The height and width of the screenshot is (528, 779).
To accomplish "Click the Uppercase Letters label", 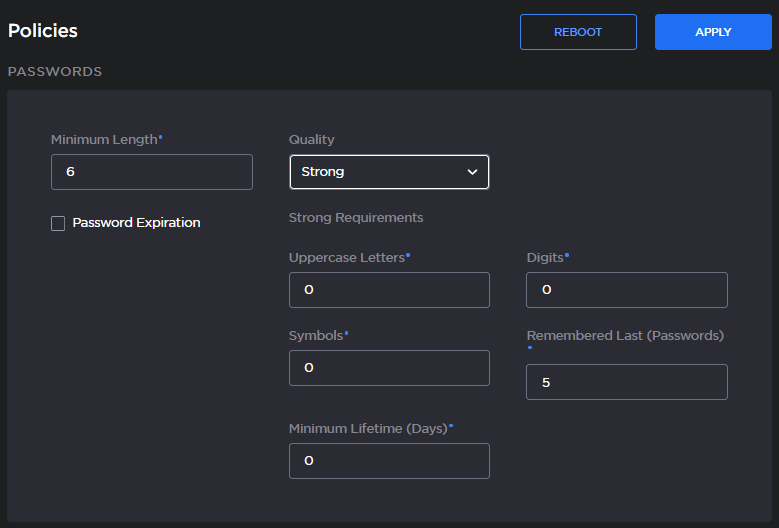I will (346, 257).
